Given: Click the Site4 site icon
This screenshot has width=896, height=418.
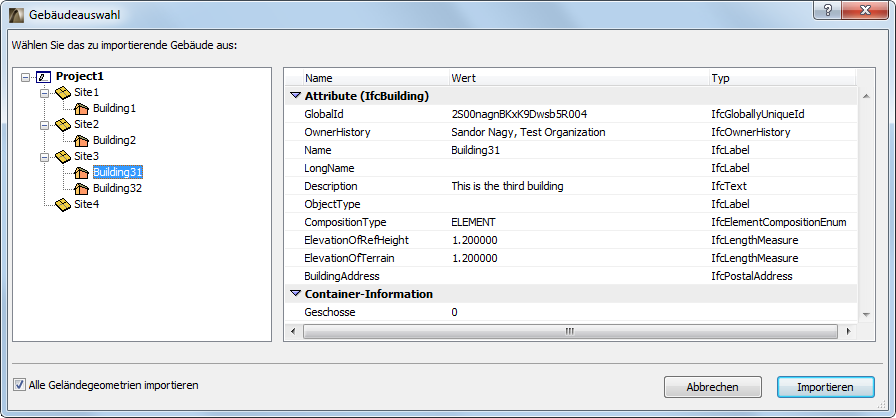Looking at the screenshot, I should click(63, 204).
